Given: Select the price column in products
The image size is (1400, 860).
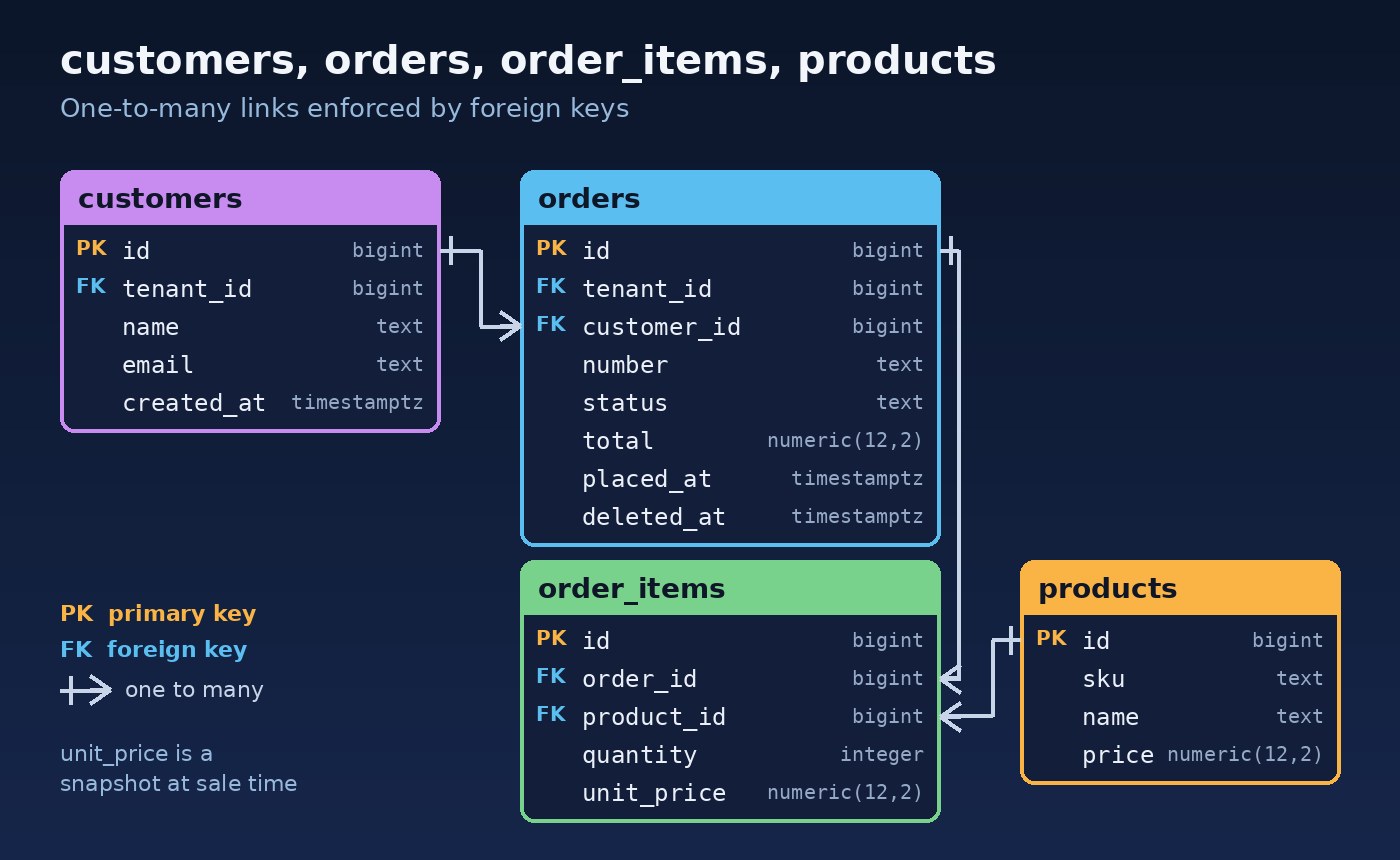Looking at the screenshot, I should (x=1180, y=754).
